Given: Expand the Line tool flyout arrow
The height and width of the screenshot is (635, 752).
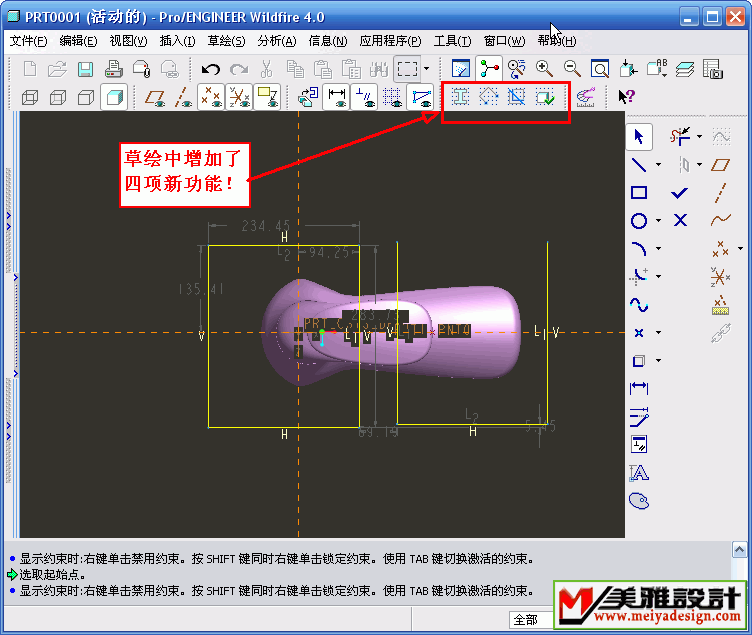Looking at the screenshot, I should click(658, 165).
